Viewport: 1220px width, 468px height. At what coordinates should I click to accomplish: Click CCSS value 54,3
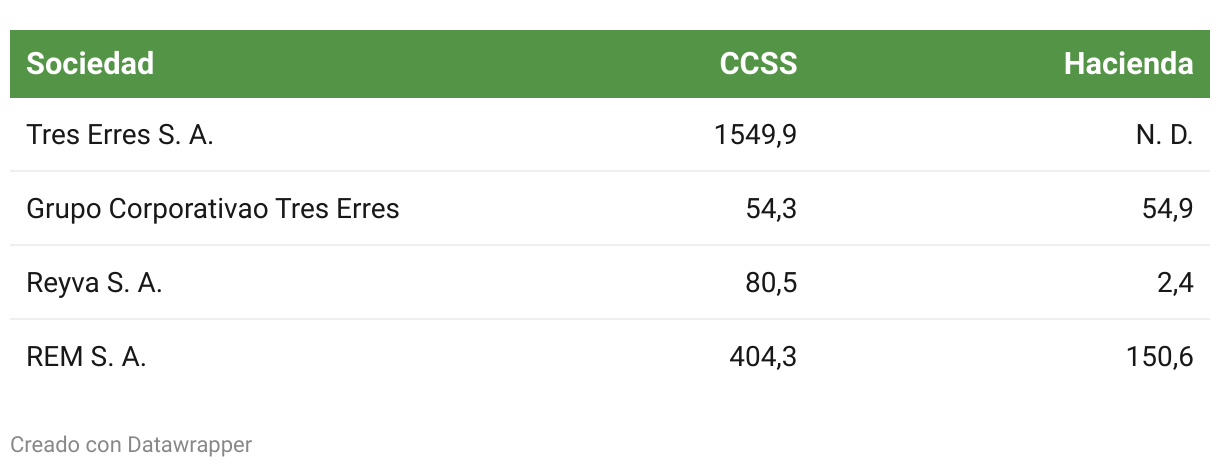coord(771,209)
